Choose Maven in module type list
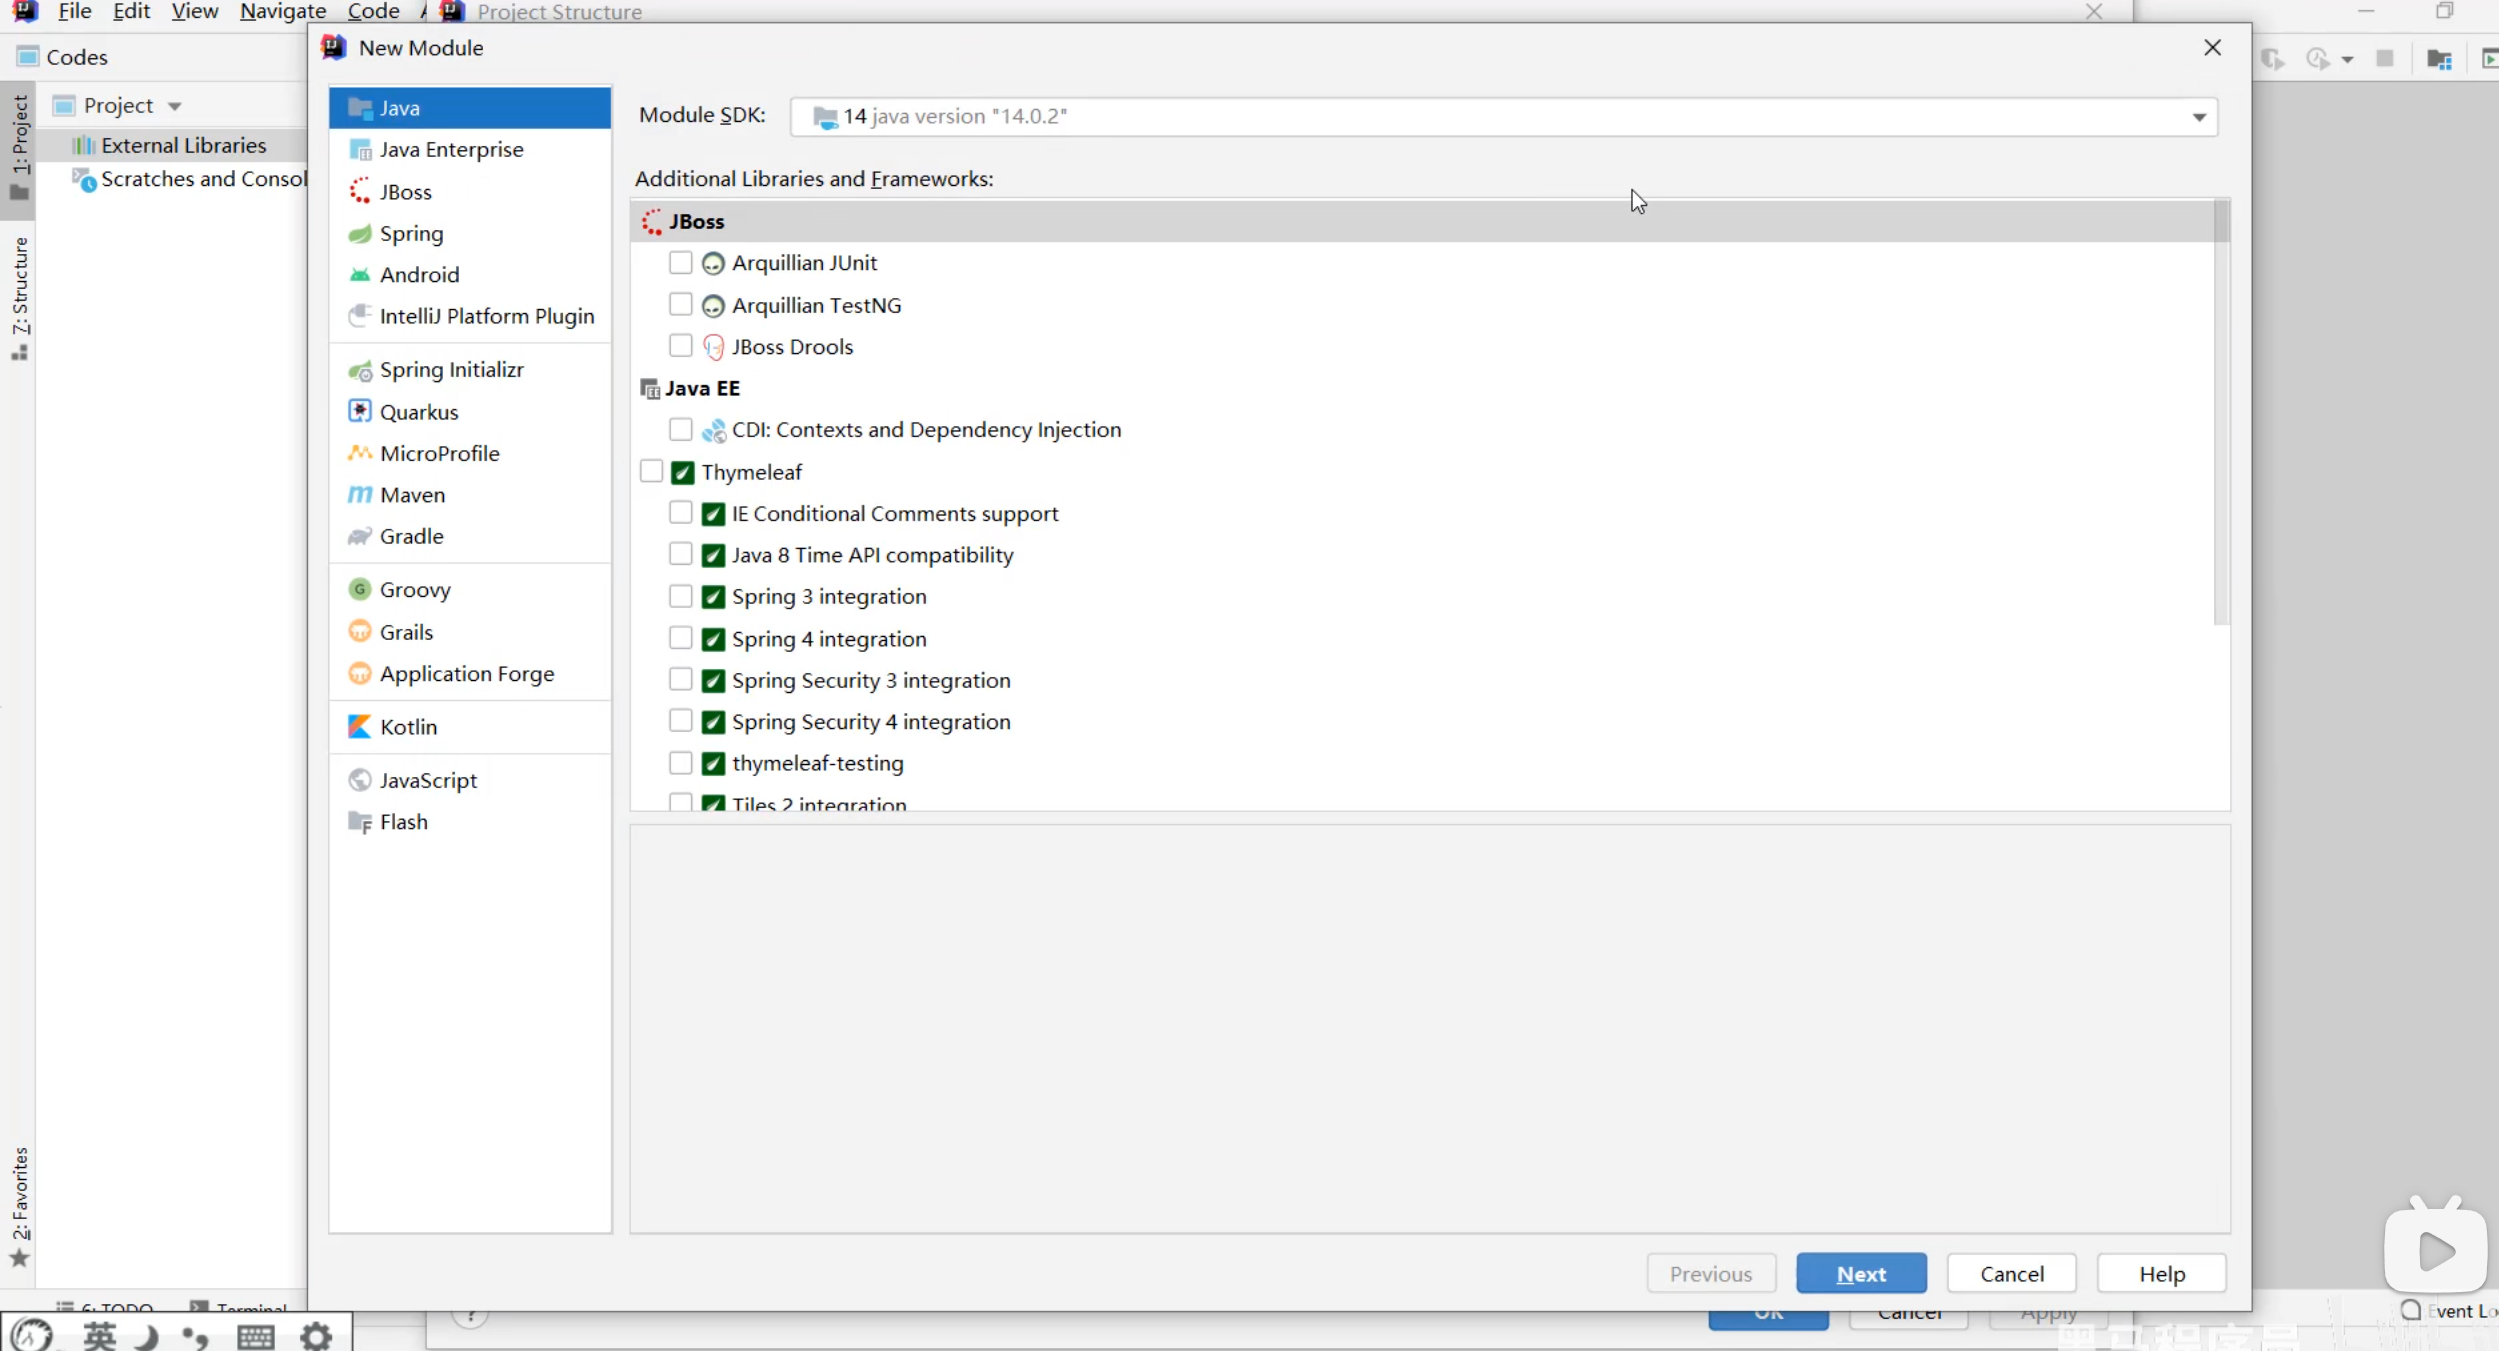 tap(411, 495)
